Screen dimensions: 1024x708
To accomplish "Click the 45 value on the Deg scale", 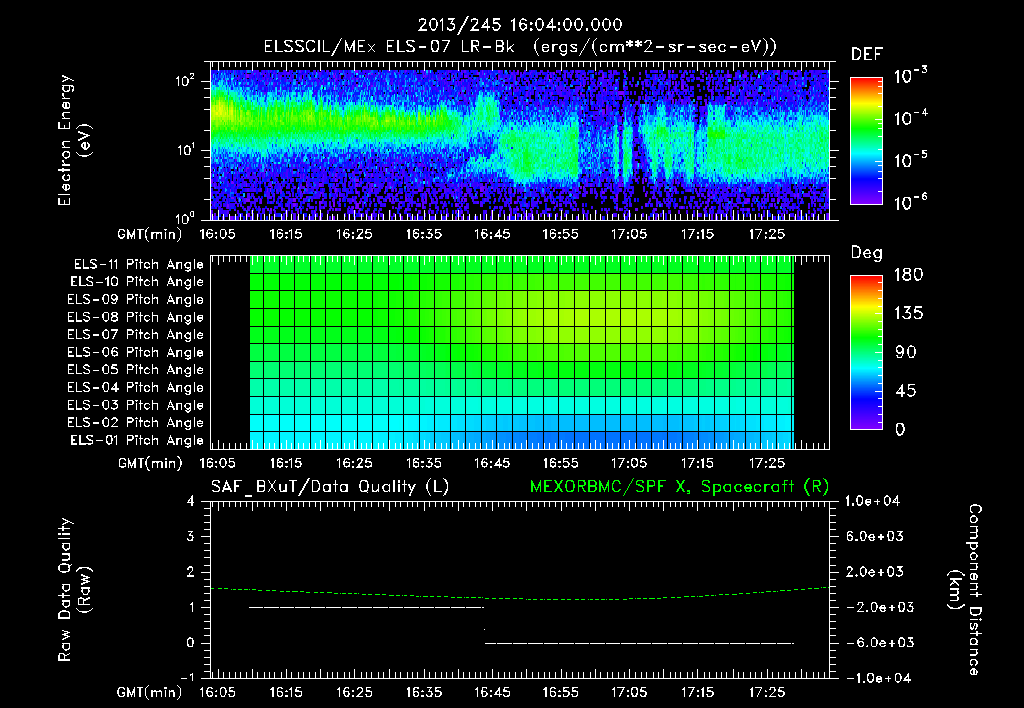I will coord(905,391).
